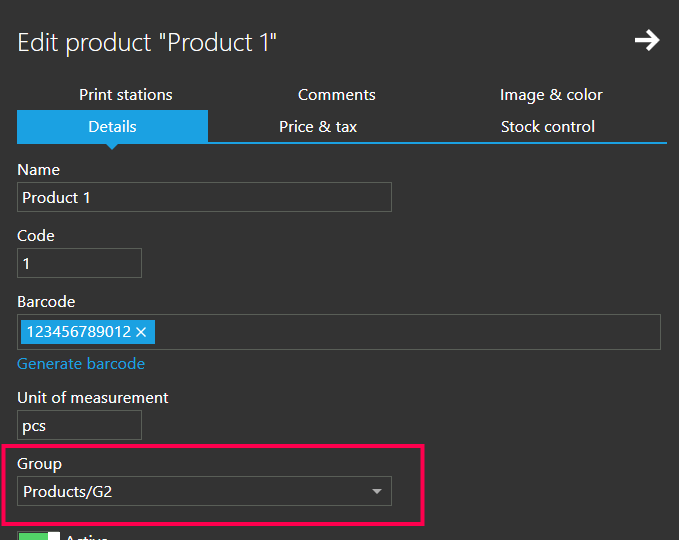Click the right arrow to close panel

(x=647, y=41)
